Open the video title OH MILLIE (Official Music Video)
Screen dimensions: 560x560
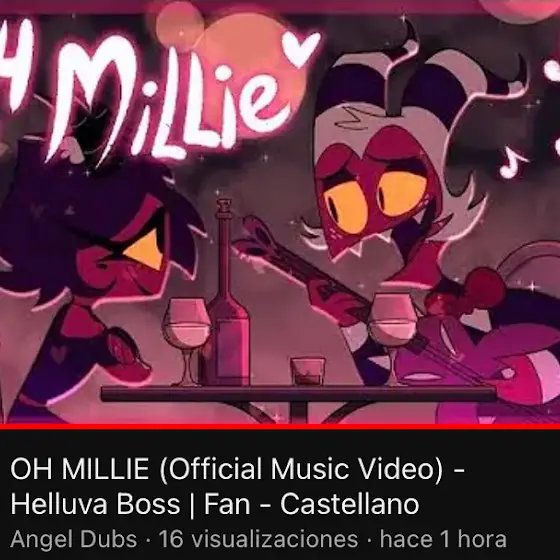coord(238,469)
